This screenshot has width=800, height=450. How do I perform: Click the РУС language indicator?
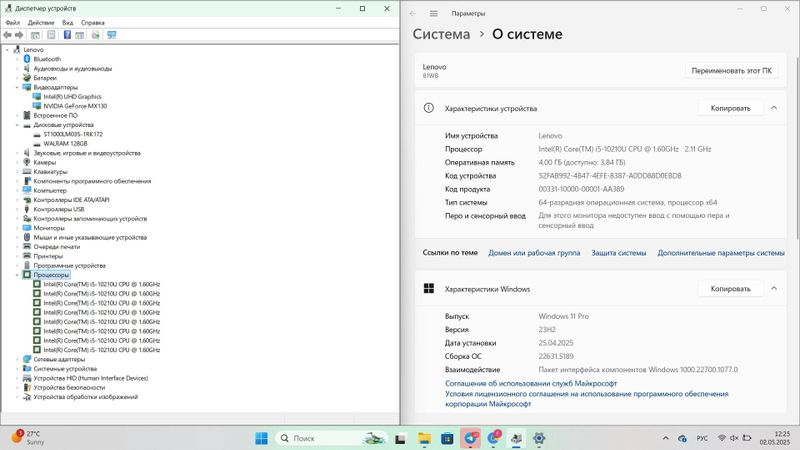coord(702,438)
